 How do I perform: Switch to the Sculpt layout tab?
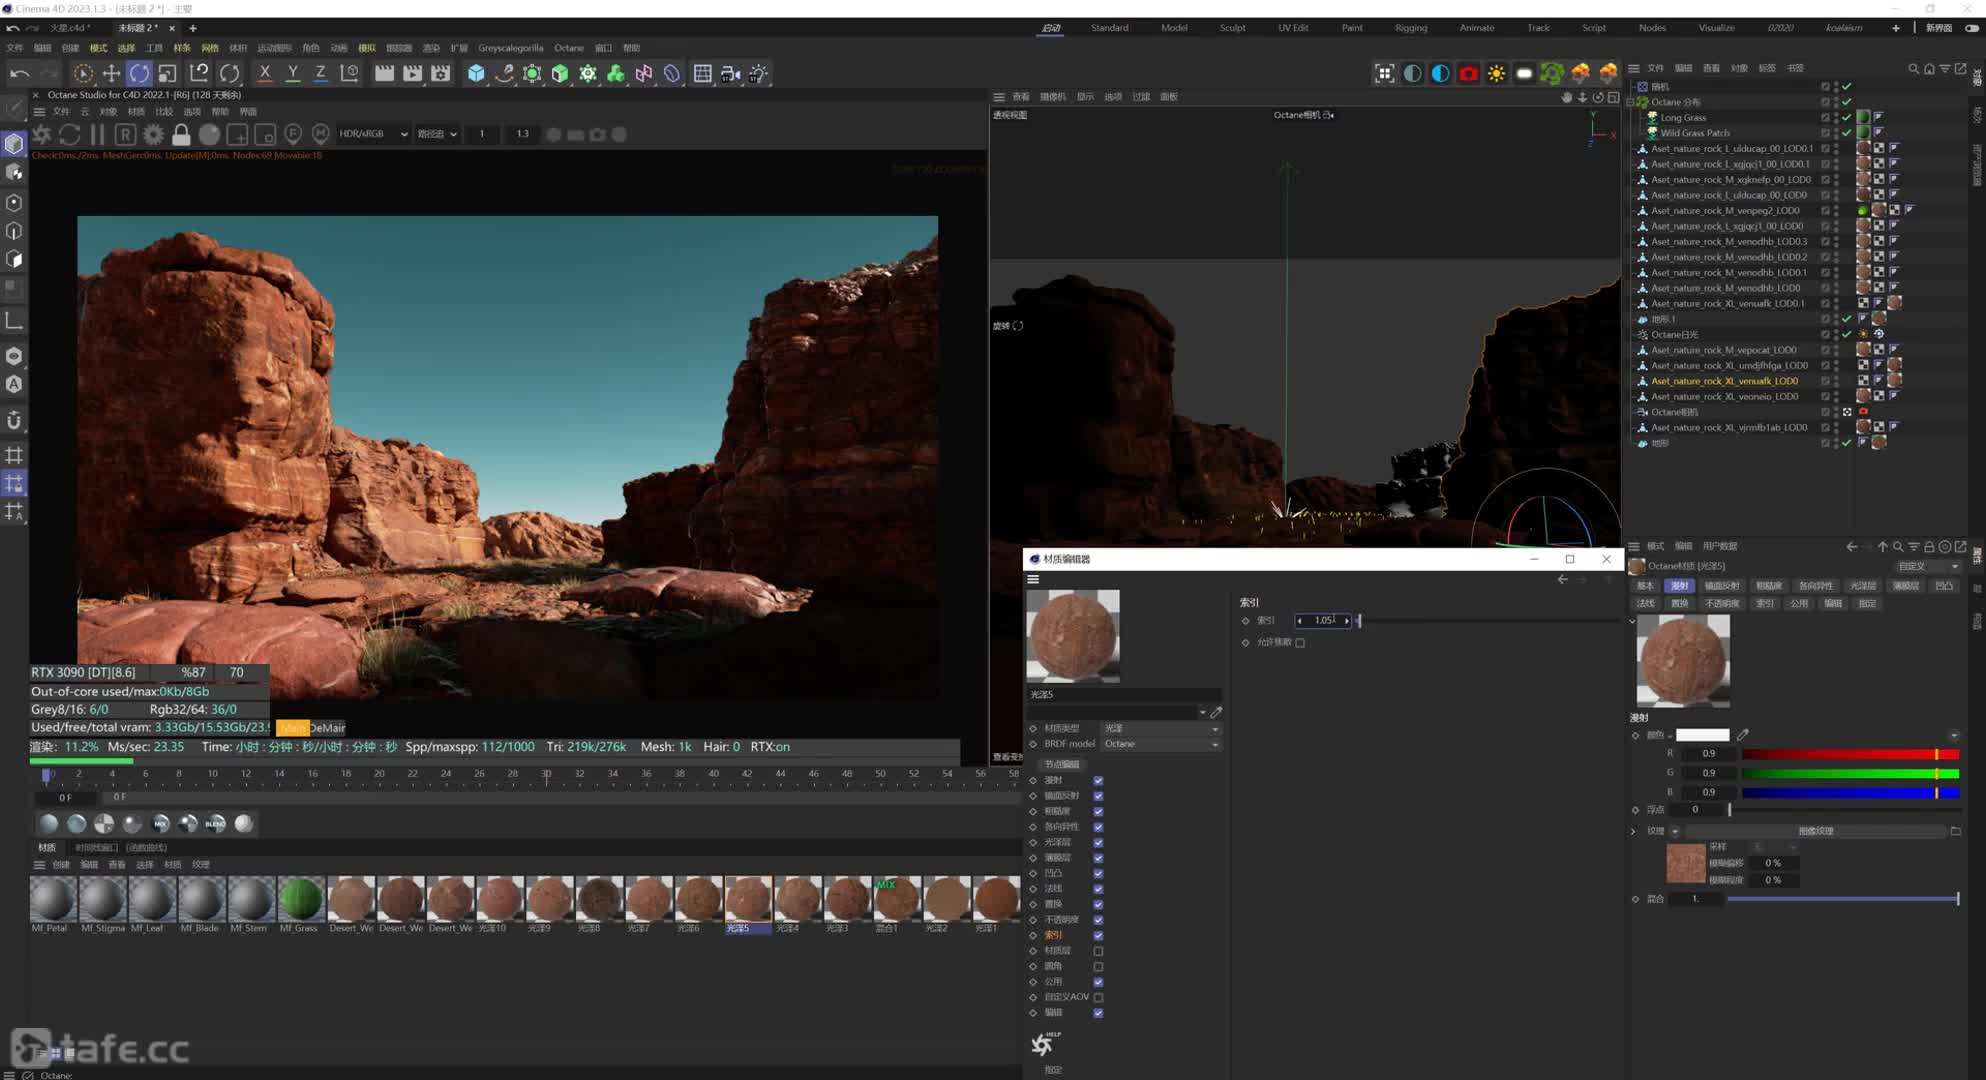(1232, 28)
